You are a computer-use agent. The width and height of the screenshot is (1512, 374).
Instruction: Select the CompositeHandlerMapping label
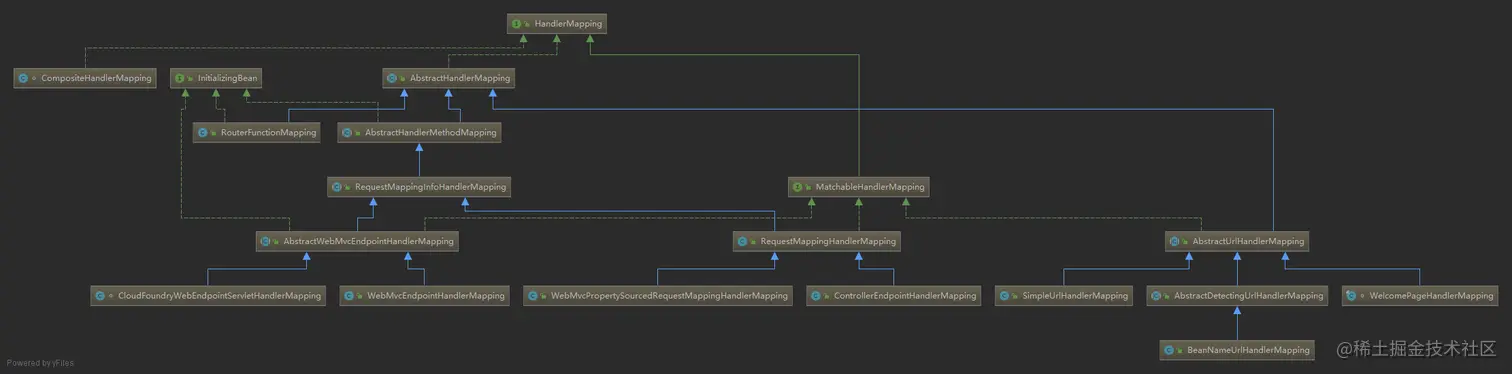click(x=96, y=78)
